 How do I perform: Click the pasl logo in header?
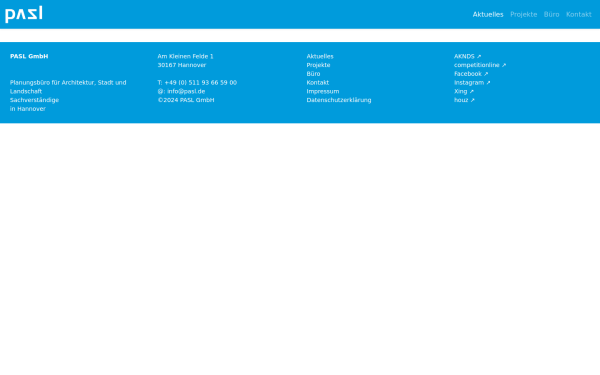tap(24, 15)
